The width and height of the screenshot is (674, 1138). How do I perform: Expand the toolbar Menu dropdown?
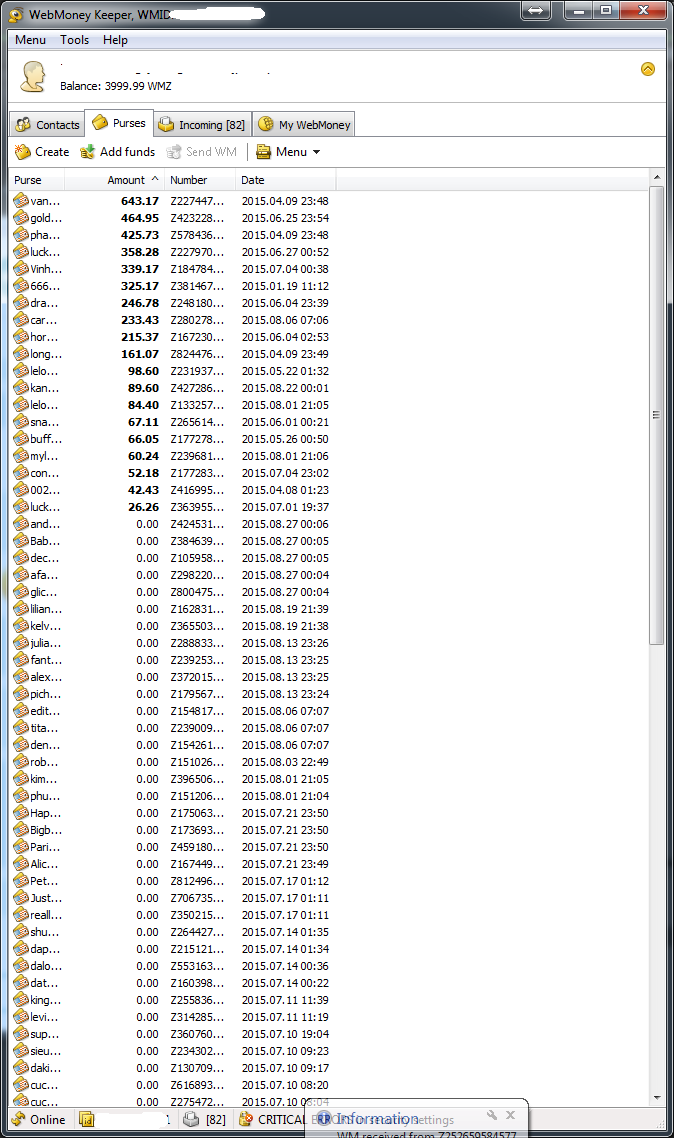click(x=288, y=152)
